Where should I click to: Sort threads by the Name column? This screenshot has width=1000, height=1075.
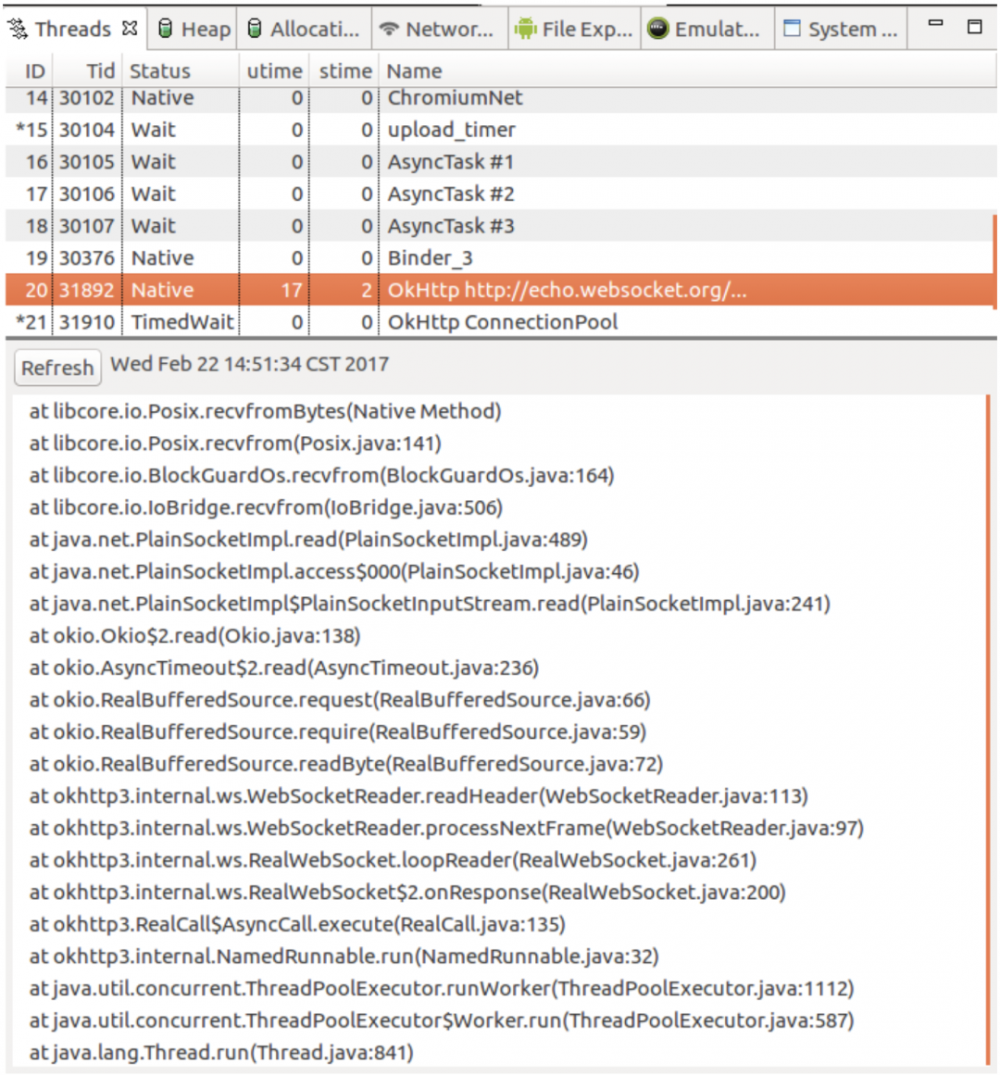point(413,71)
